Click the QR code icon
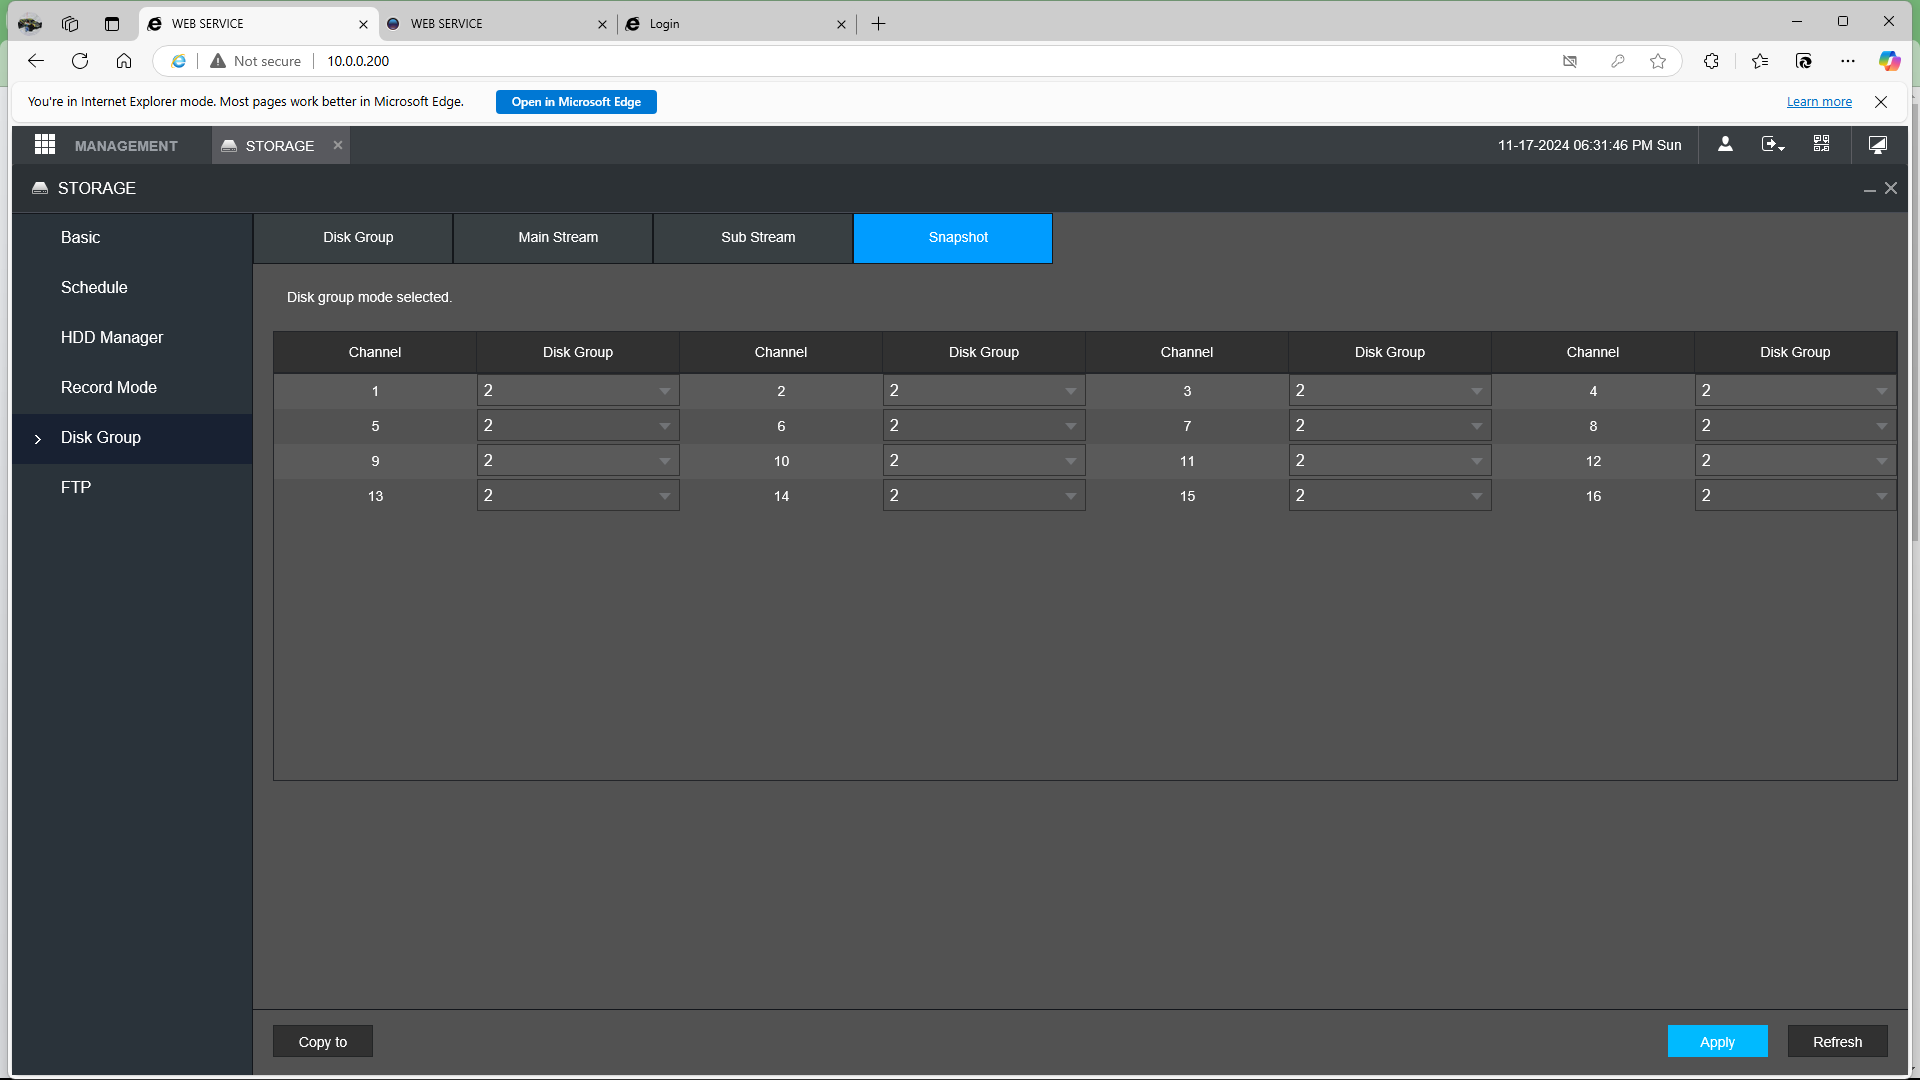Viewport: 1920px width, 1080px height. coord(1821,145)
